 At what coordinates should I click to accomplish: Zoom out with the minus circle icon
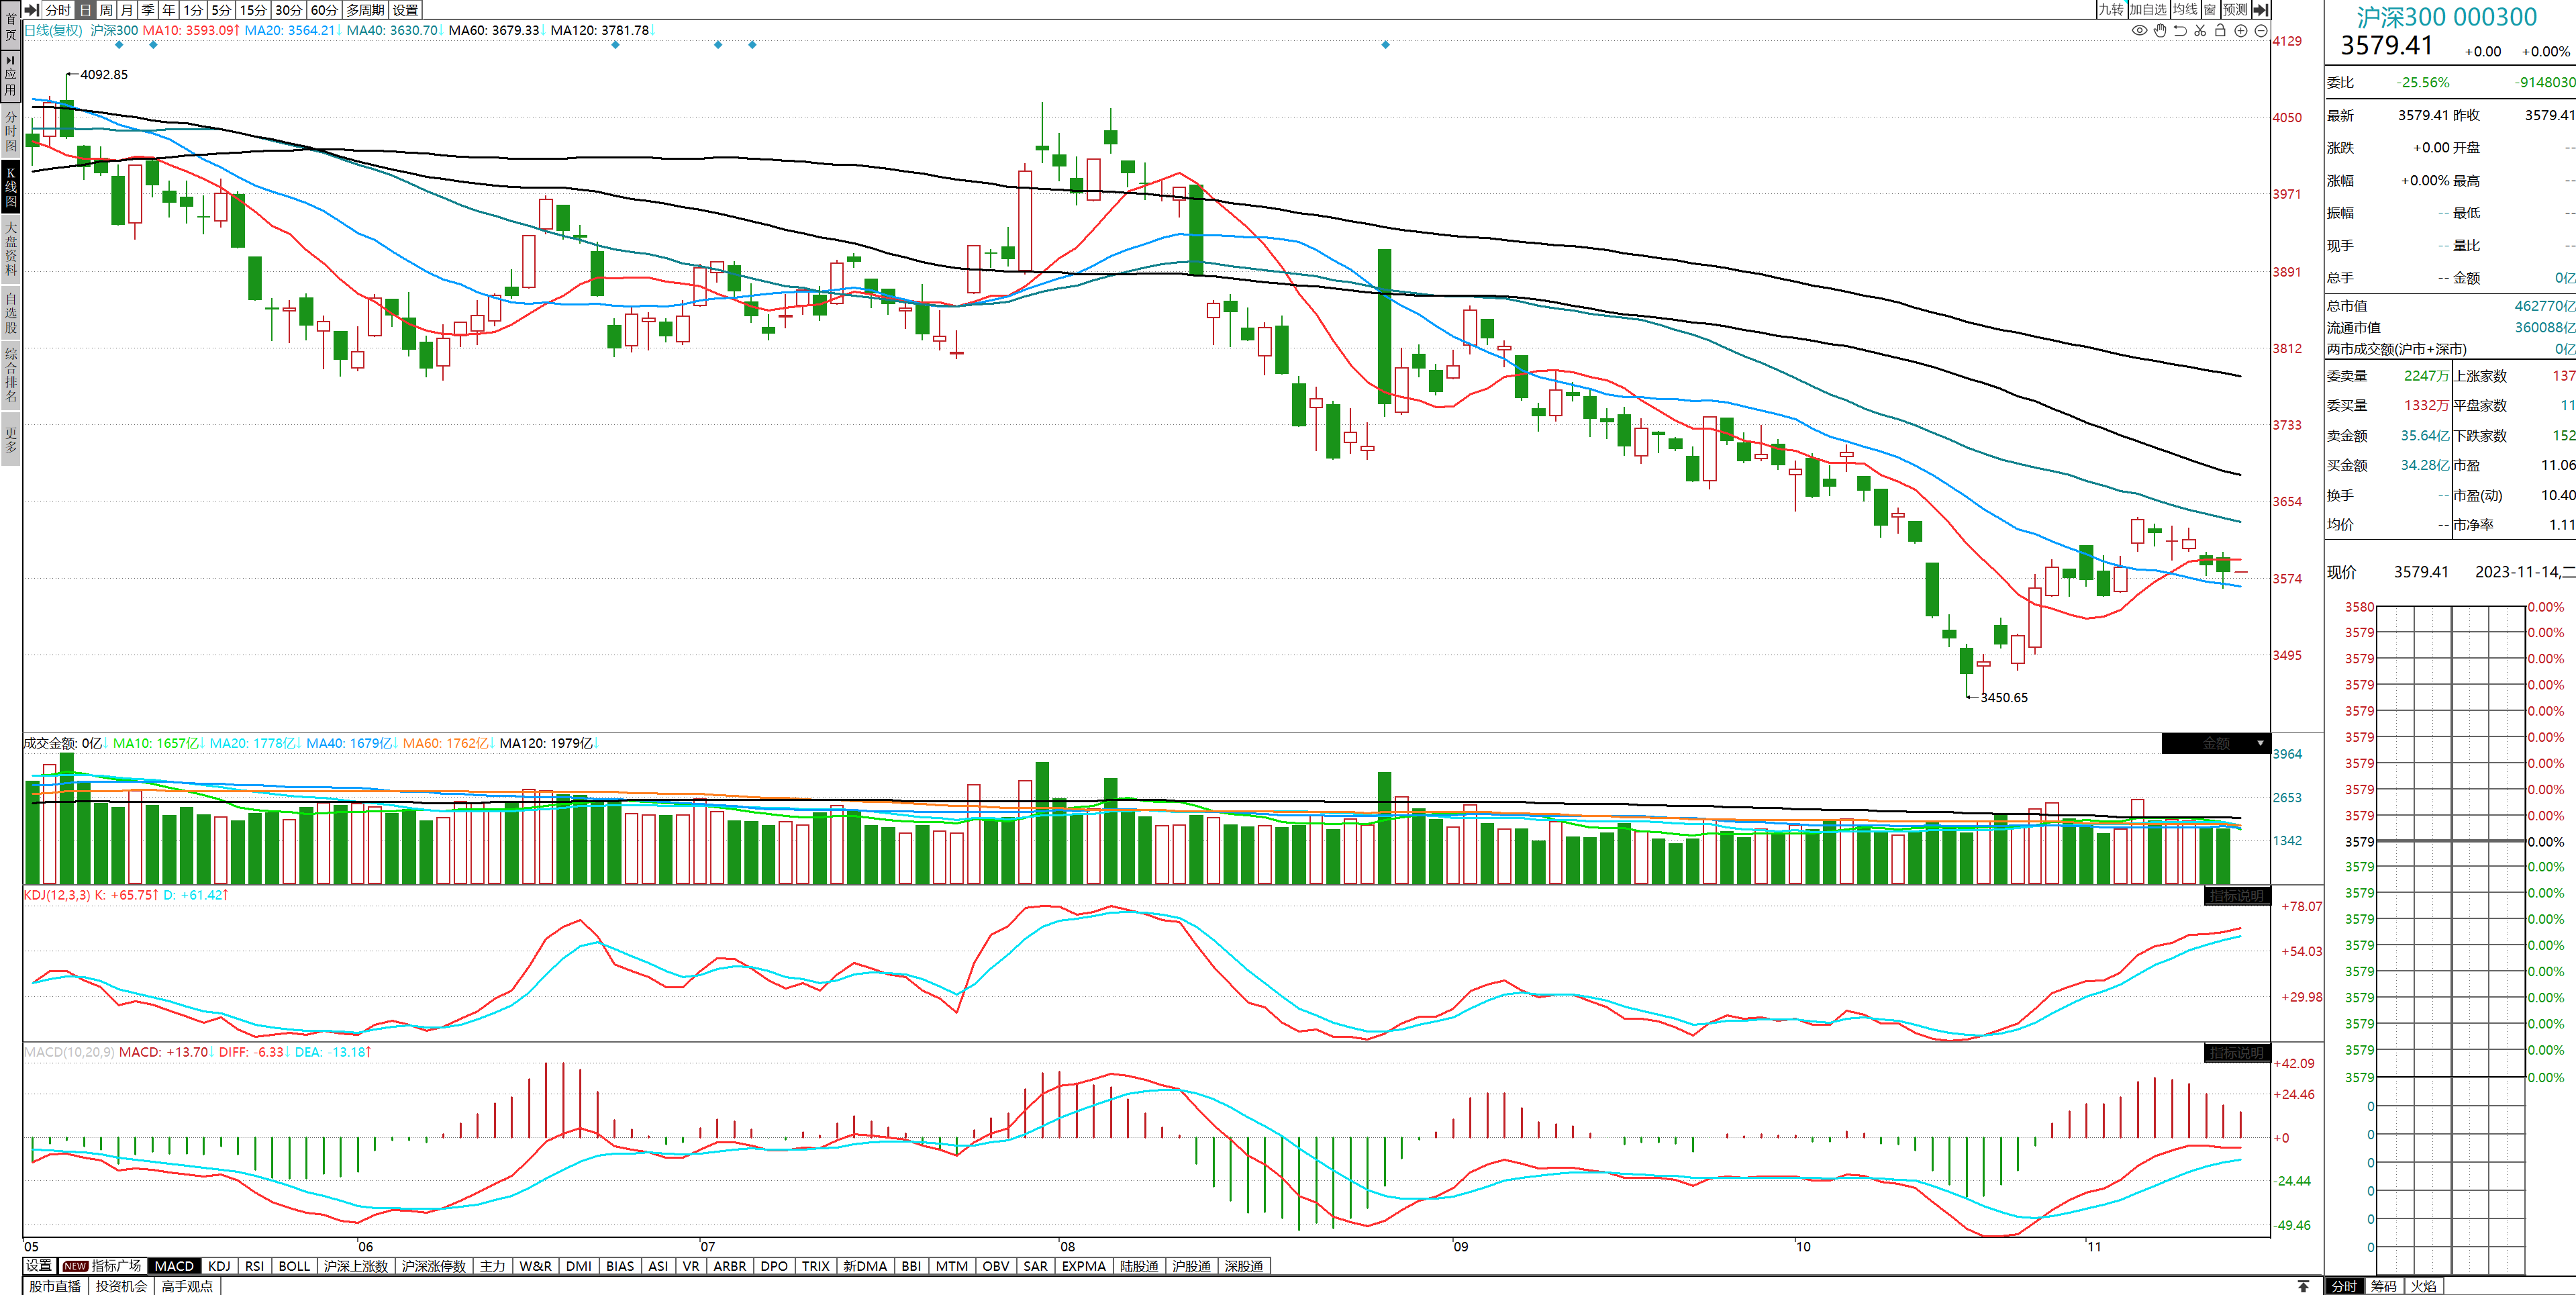point(2261,31)
